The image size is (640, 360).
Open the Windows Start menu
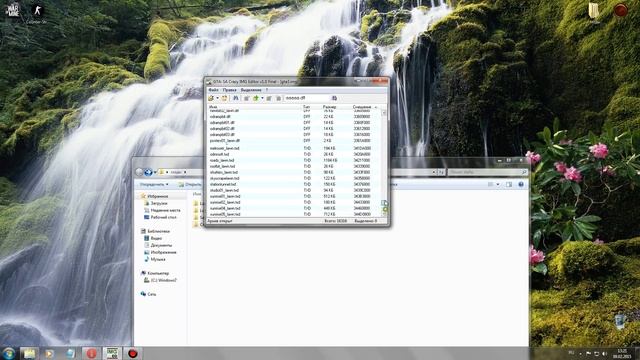pos(8,353)
